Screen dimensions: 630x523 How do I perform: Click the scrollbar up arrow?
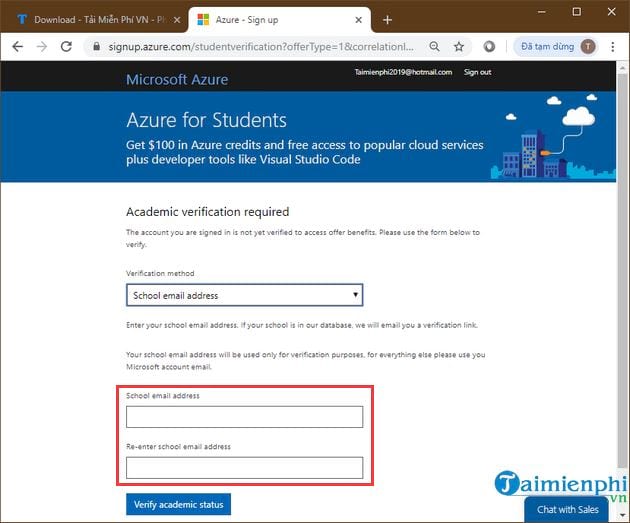622,67
